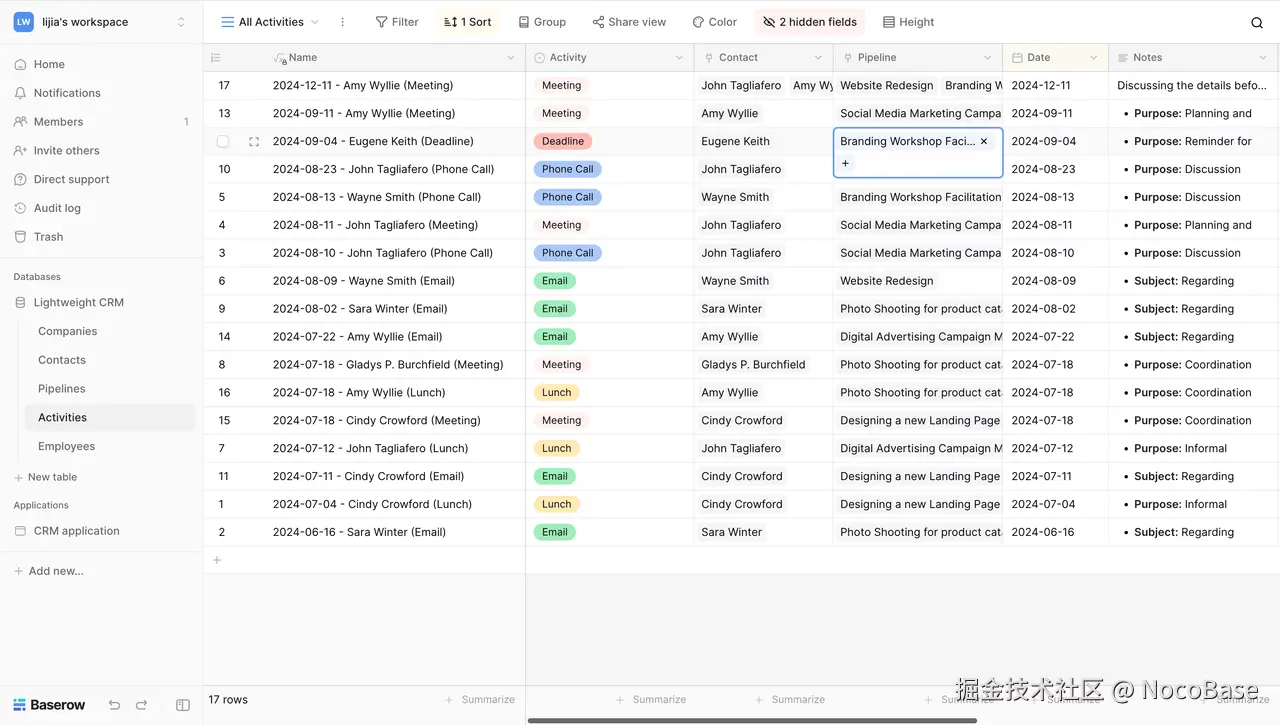Click Summarize under Name column
This screenshot has width=1280, height=725.
(480, 700)
